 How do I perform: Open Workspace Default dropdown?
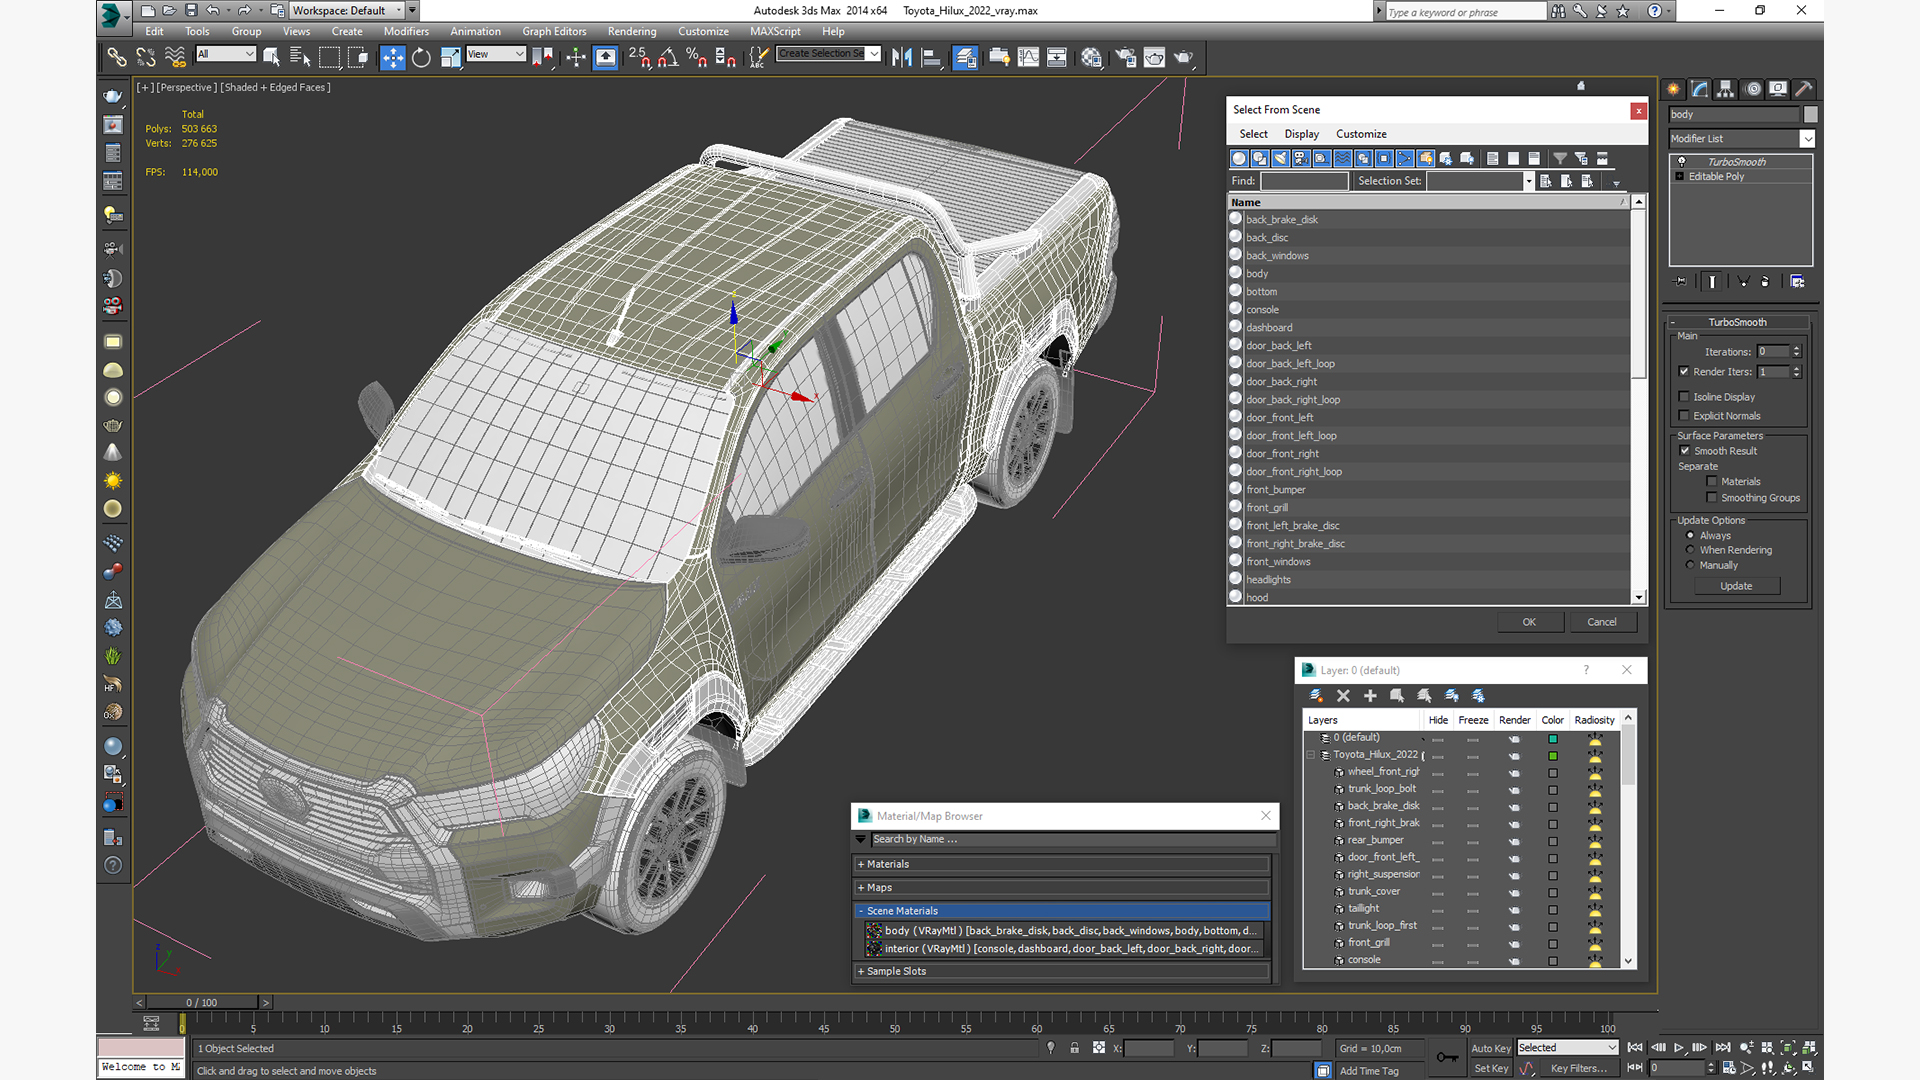(x=399, y=11)
